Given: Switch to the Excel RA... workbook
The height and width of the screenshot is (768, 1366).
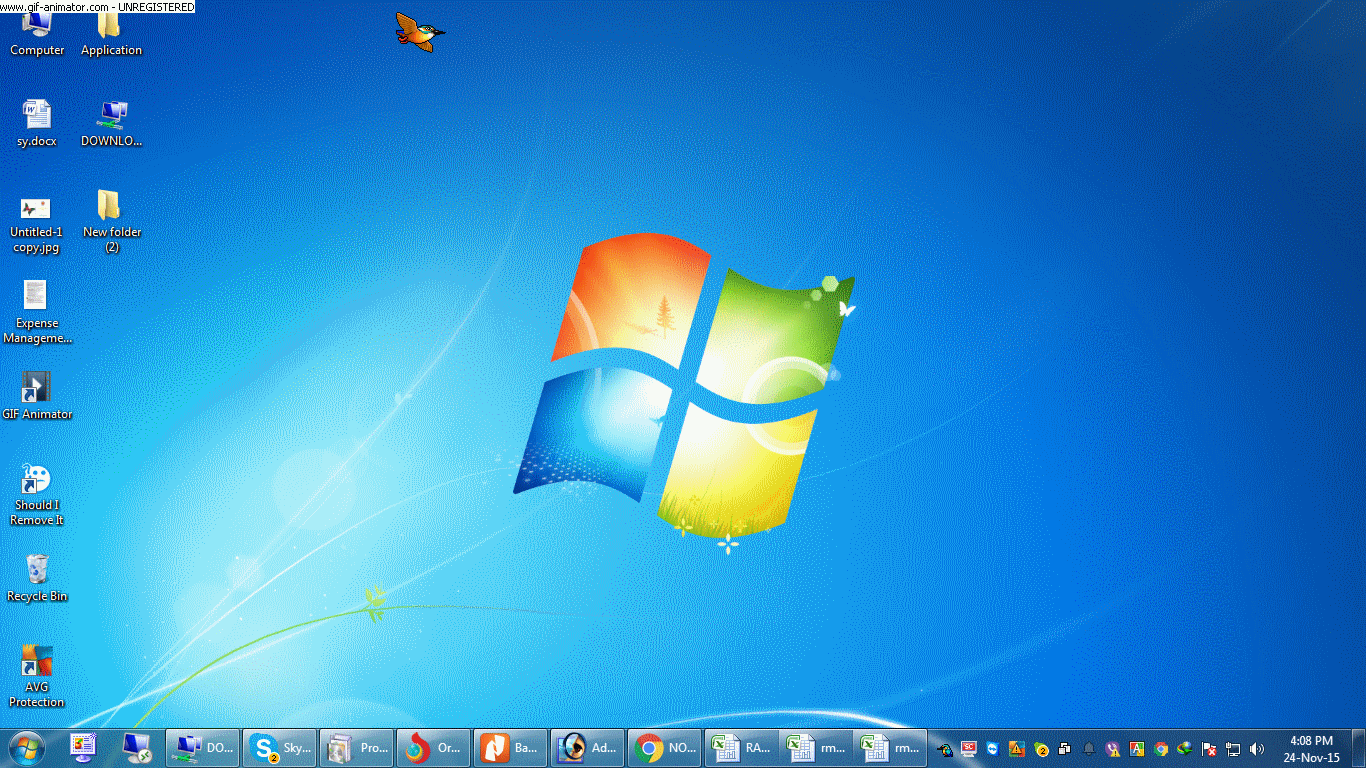Looking at the screenshot, I should (x=741, y=748).
